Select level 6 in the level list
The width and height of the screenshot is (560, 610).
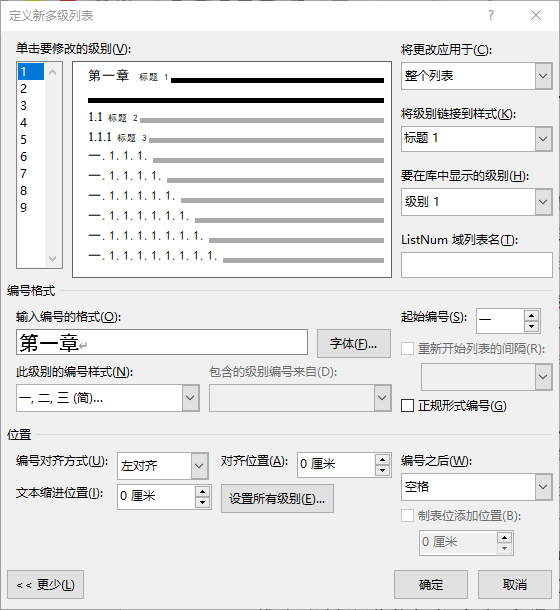point(31,157)
